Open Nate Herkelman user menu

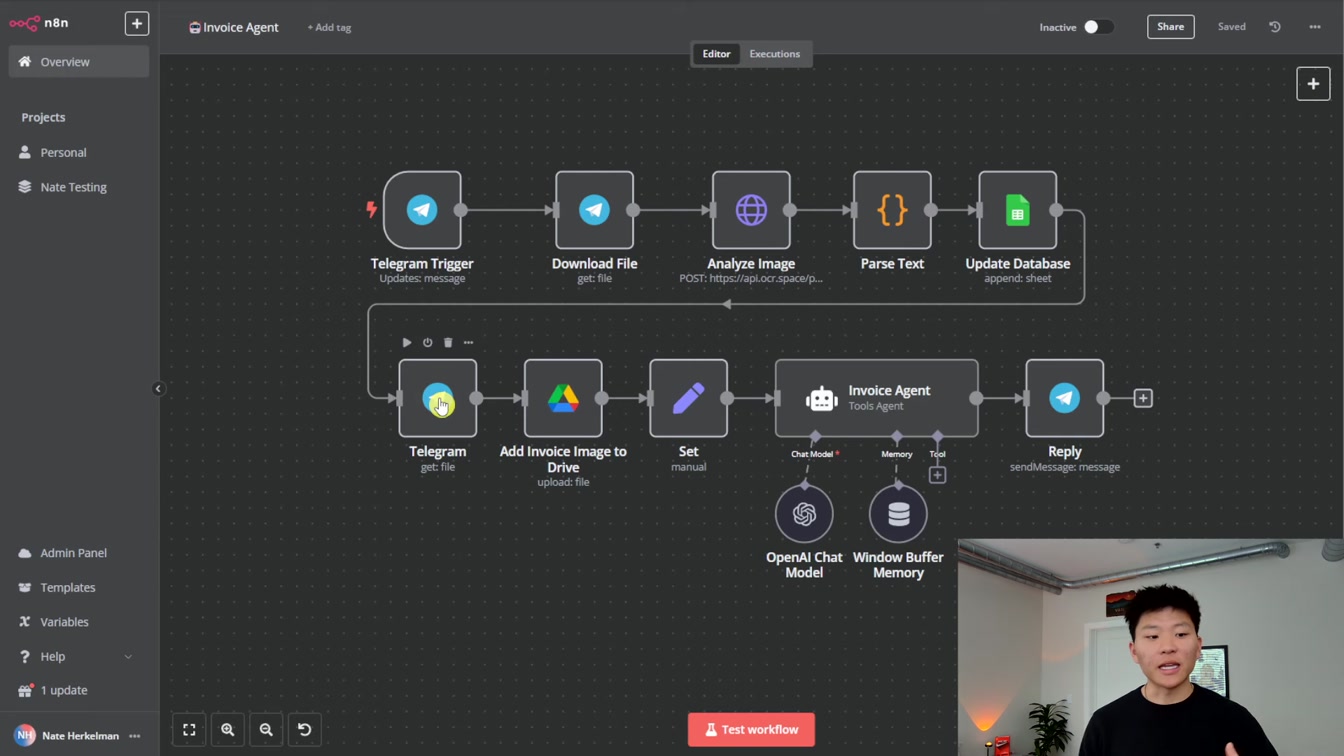click(135, 736)
